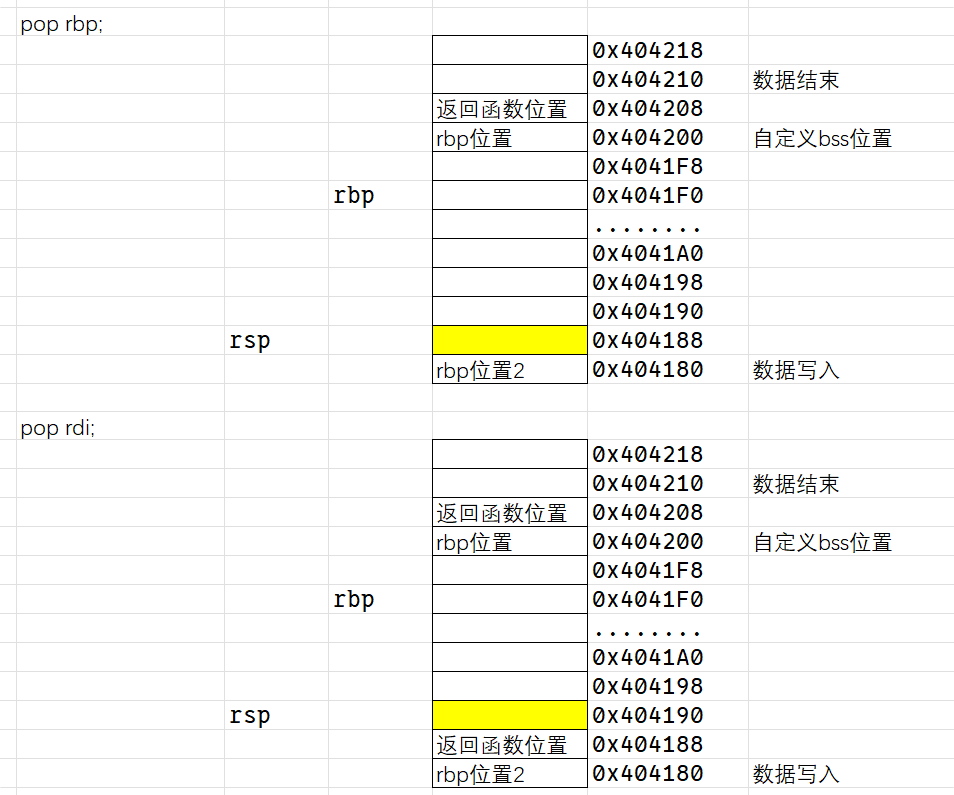Click 自定义bss位置 label in the pop rbp diagram

coord(823,138)
